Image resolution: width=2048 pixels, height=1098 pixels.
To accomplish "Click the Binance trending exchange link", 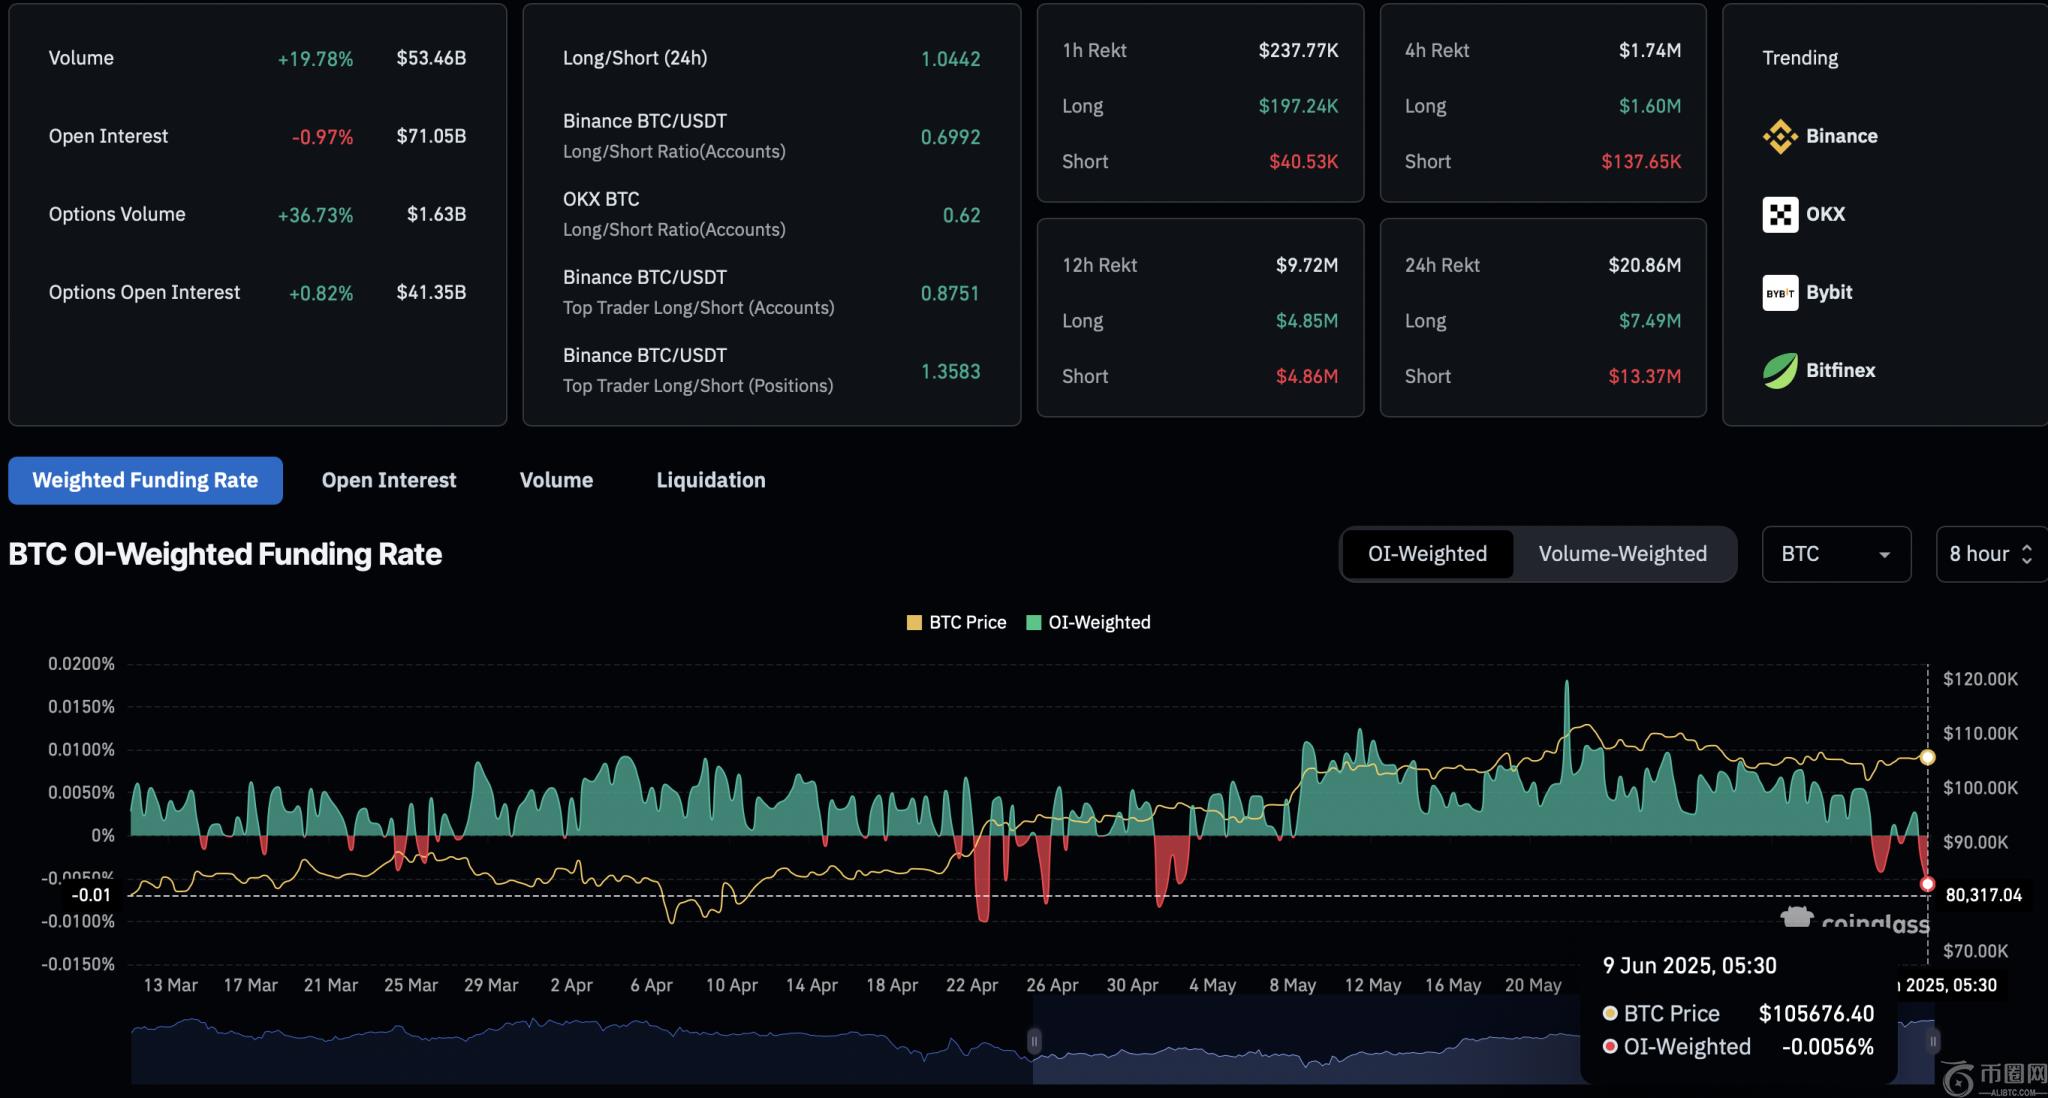I will point(1841,137).
